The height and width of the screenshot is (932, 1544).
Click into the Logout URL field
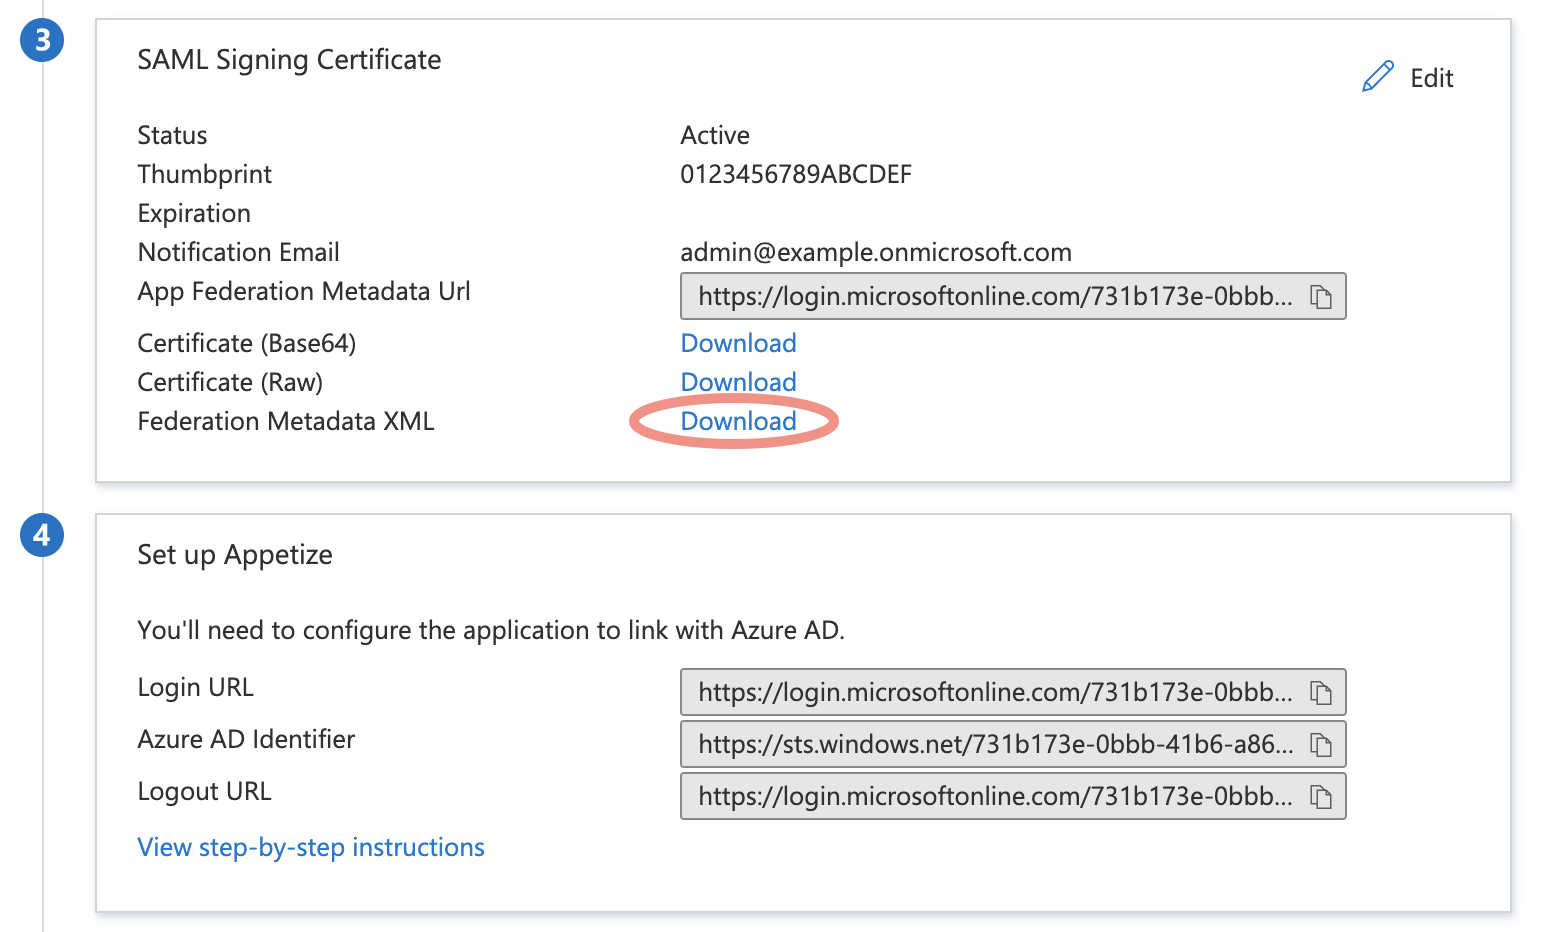[x=994, y=797]
